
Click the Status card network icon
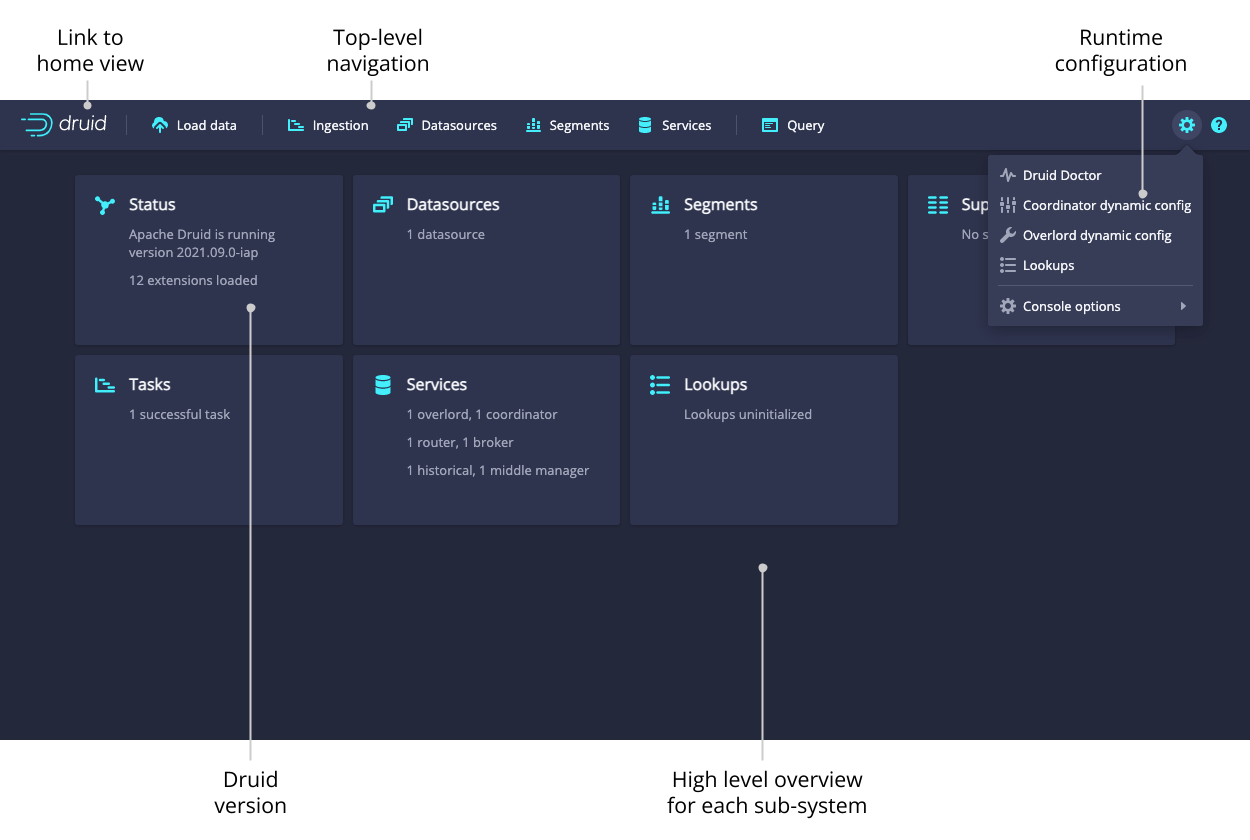click(x=105, y=205)
